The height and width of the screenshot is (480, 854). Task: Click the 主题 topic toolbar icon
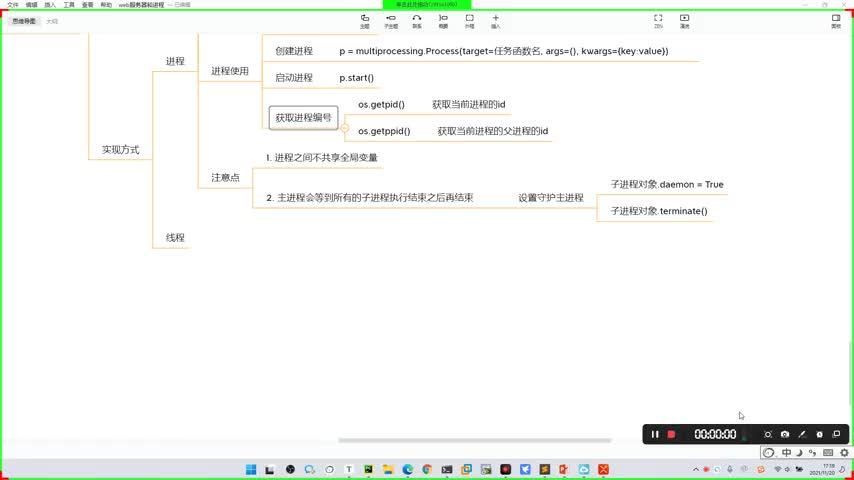point(365,21)
